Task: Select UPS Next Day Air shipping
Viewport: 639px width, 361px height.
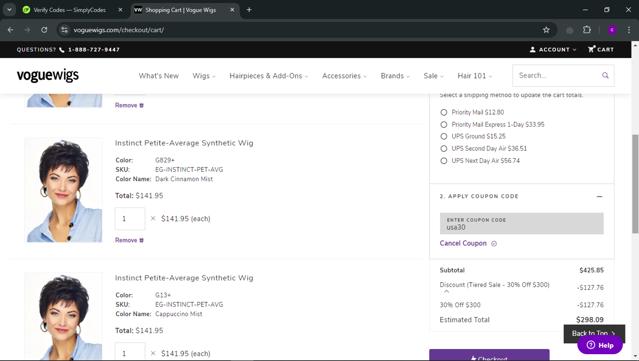Action: click(x=444, y=161)
